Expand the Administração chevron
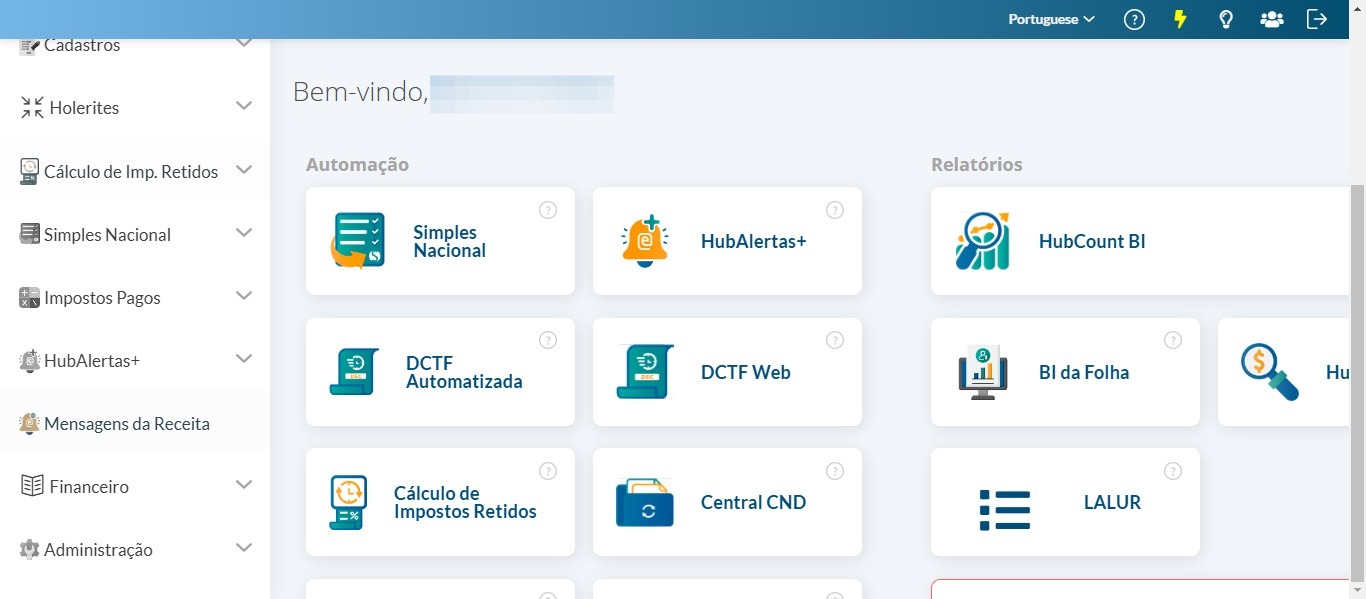 coord(244,547)
